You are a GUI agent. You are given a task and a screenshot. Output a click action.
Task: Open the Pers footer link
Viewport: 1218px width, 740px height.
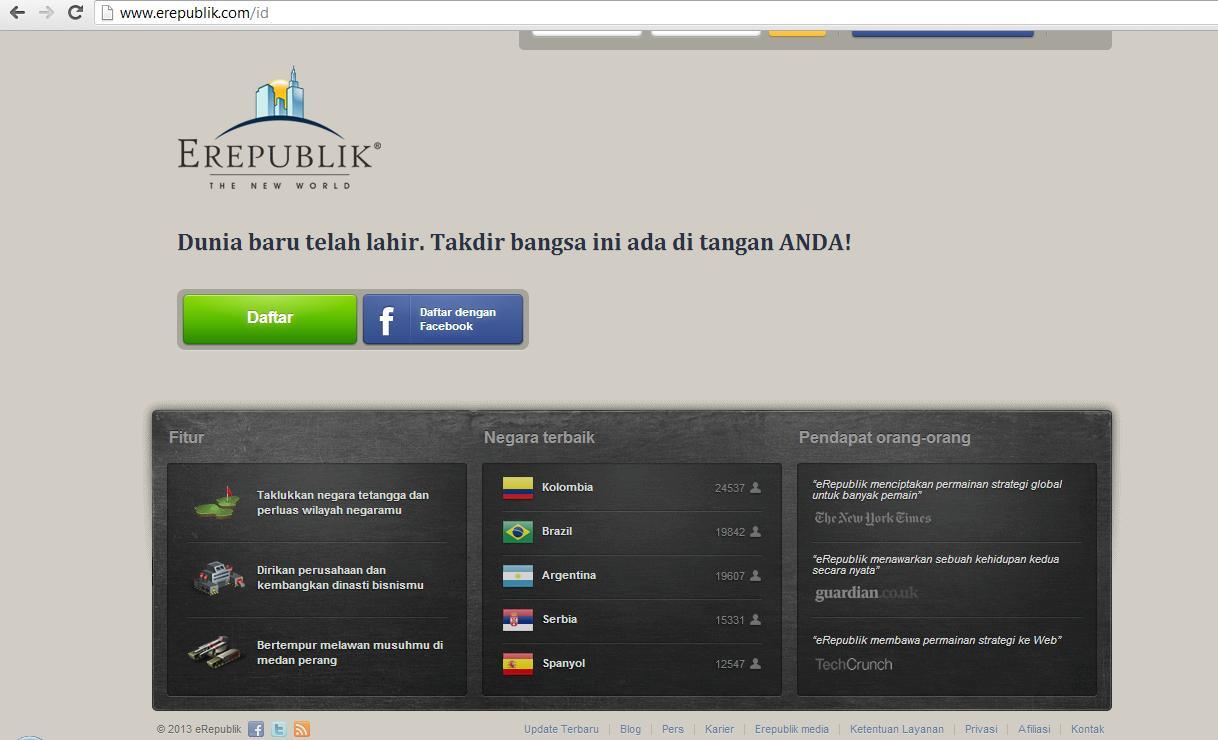tap(673, 729)
